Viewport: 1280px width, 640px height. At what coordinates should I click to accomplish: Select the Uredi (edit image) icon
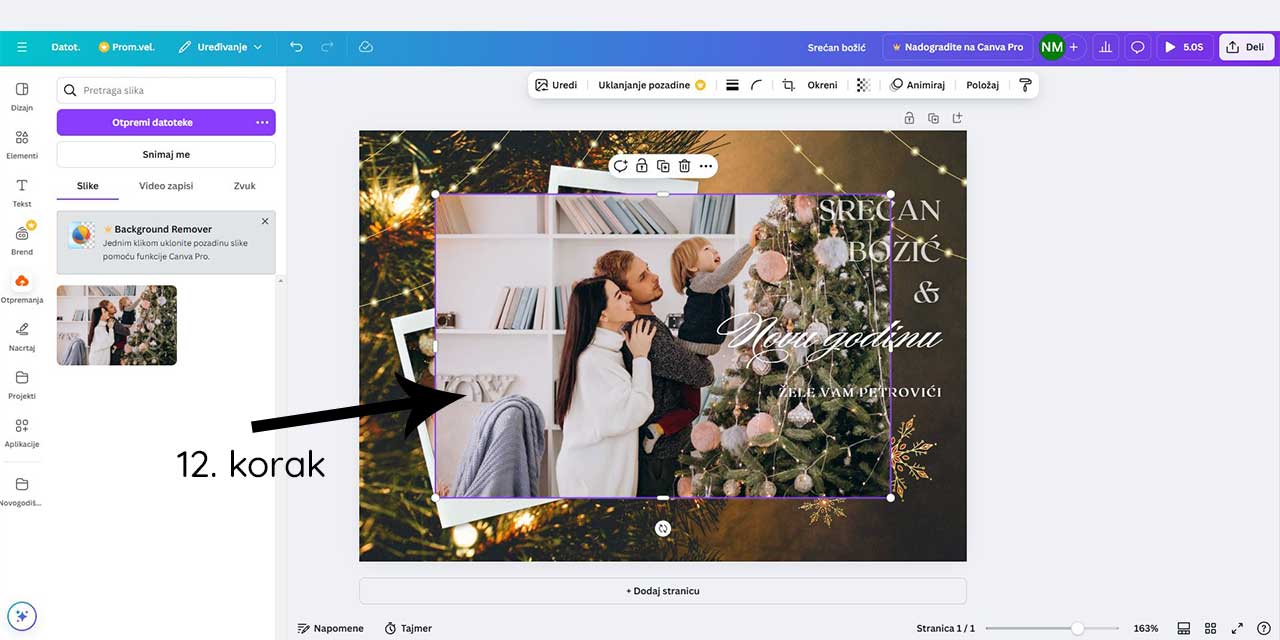556,84
